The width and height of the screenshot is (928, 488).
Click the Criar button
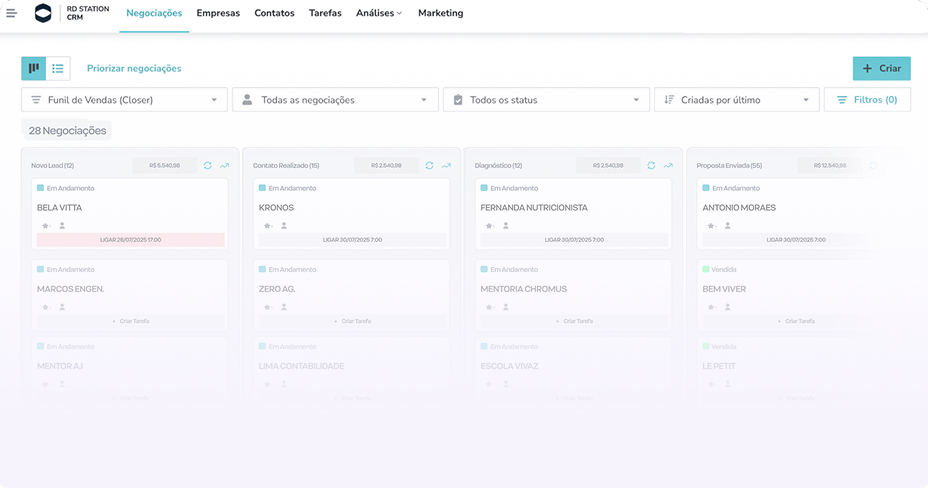pos(881,68)
